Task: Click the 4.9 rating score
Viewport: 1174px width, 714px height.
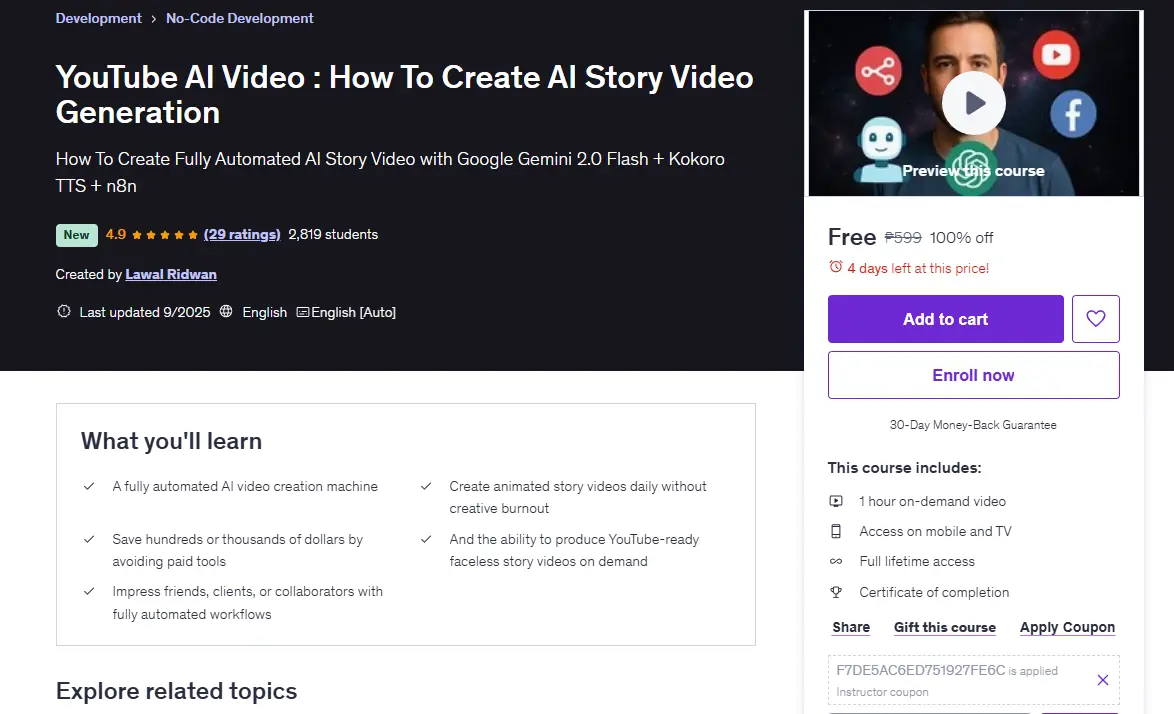Action: [115, 234]
